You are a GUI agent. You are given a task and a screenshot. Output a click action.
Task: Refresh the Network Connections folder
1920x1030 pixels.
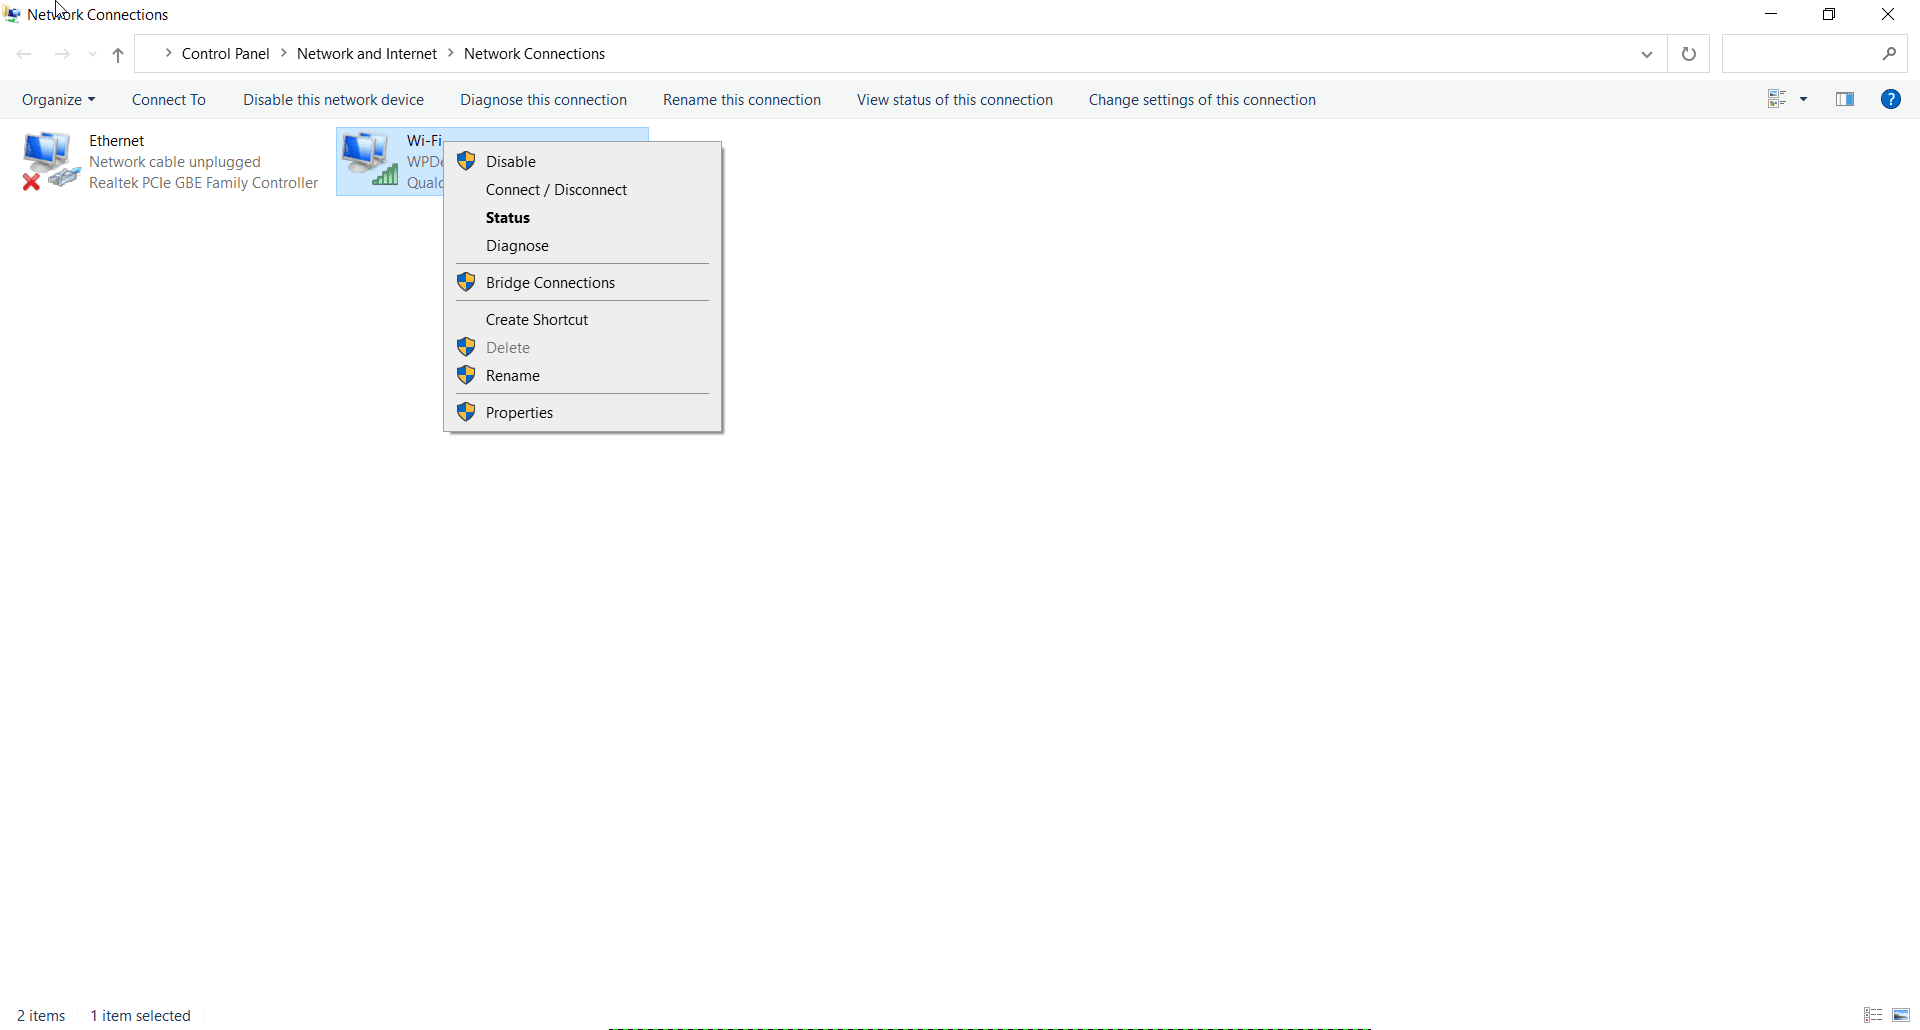click(1689, 54)
